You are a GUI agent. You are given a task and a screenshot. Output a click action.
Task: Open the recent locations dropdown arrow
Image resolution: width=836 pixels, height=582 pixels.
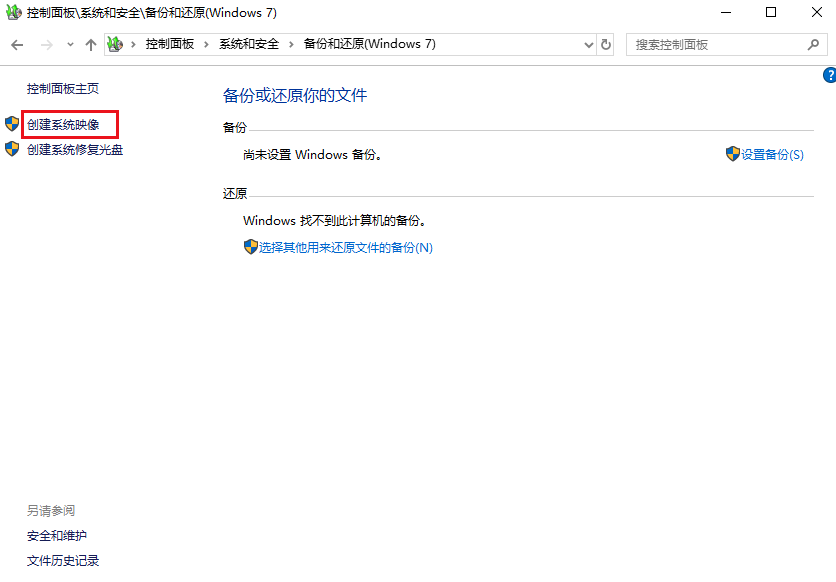coord(70,45)
